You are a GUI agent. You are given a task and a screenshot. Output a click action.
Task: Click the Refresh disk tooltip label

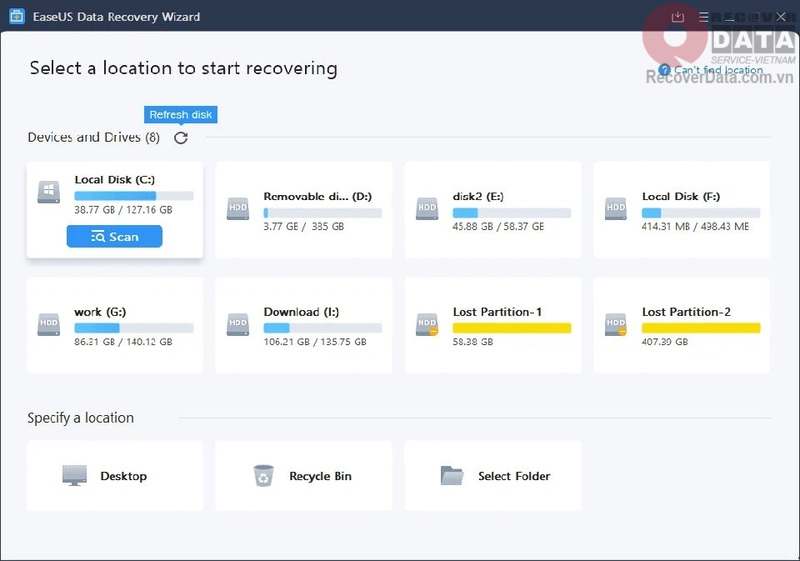pos(181,115)
